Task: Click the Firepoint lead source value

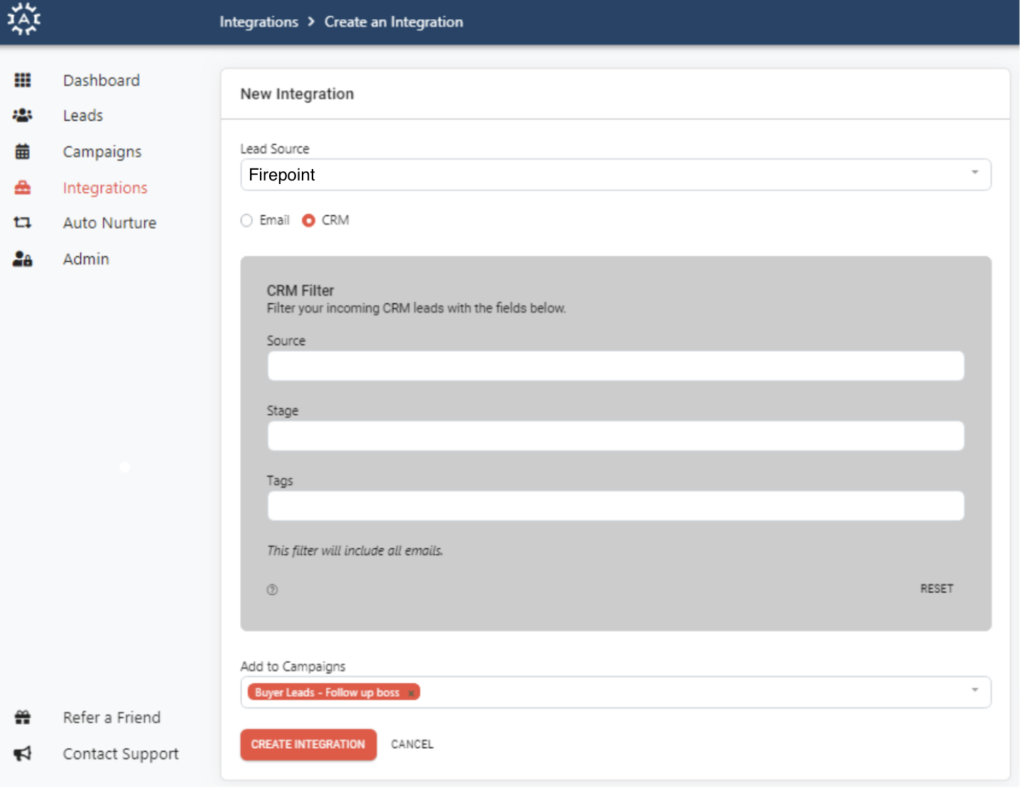Action: pyautogui.click(x=282, y=175)
